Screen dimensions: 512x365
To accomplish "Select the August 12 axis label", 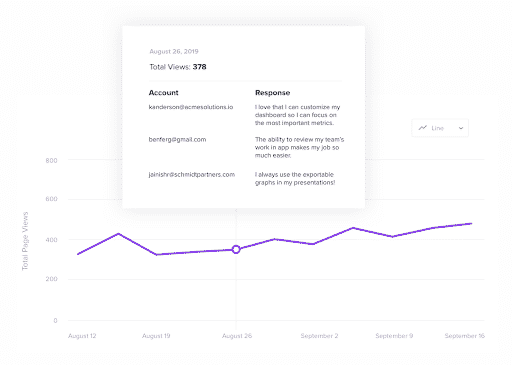I will click(x=82, y=336).
